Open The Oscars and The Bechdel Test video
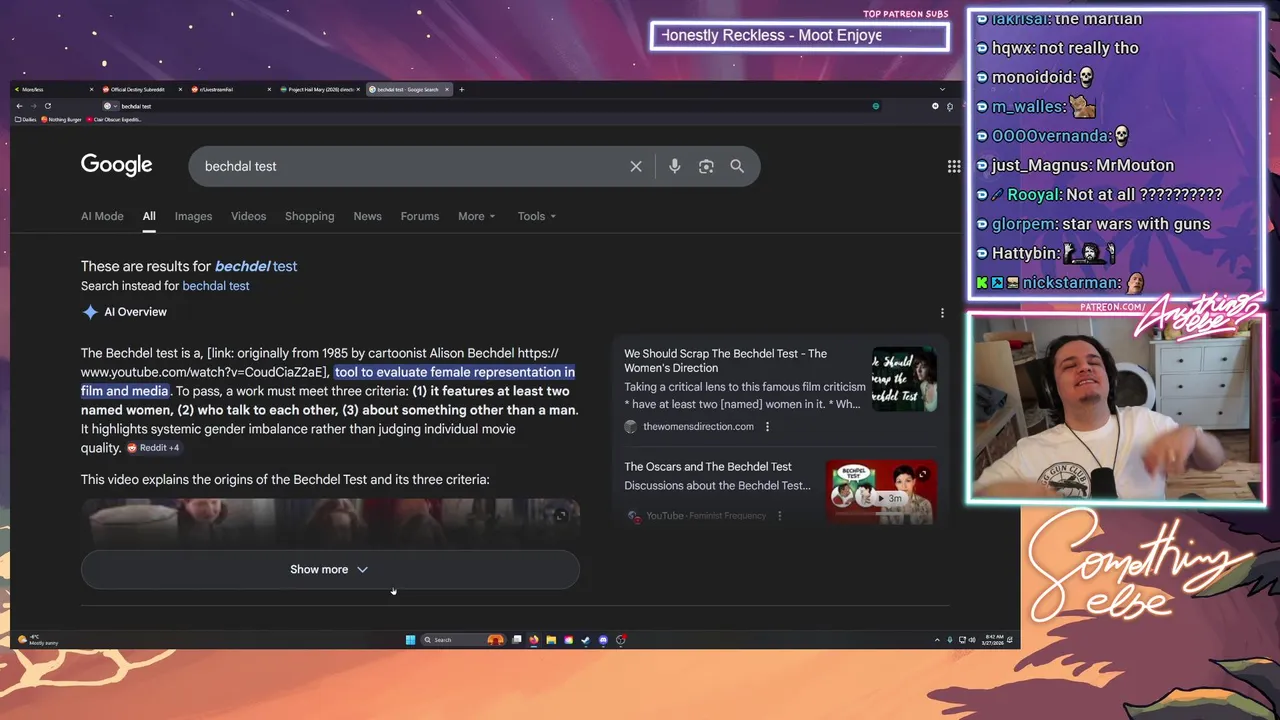1280x720 pixels. pyautogui.click(x=708, y=467)
